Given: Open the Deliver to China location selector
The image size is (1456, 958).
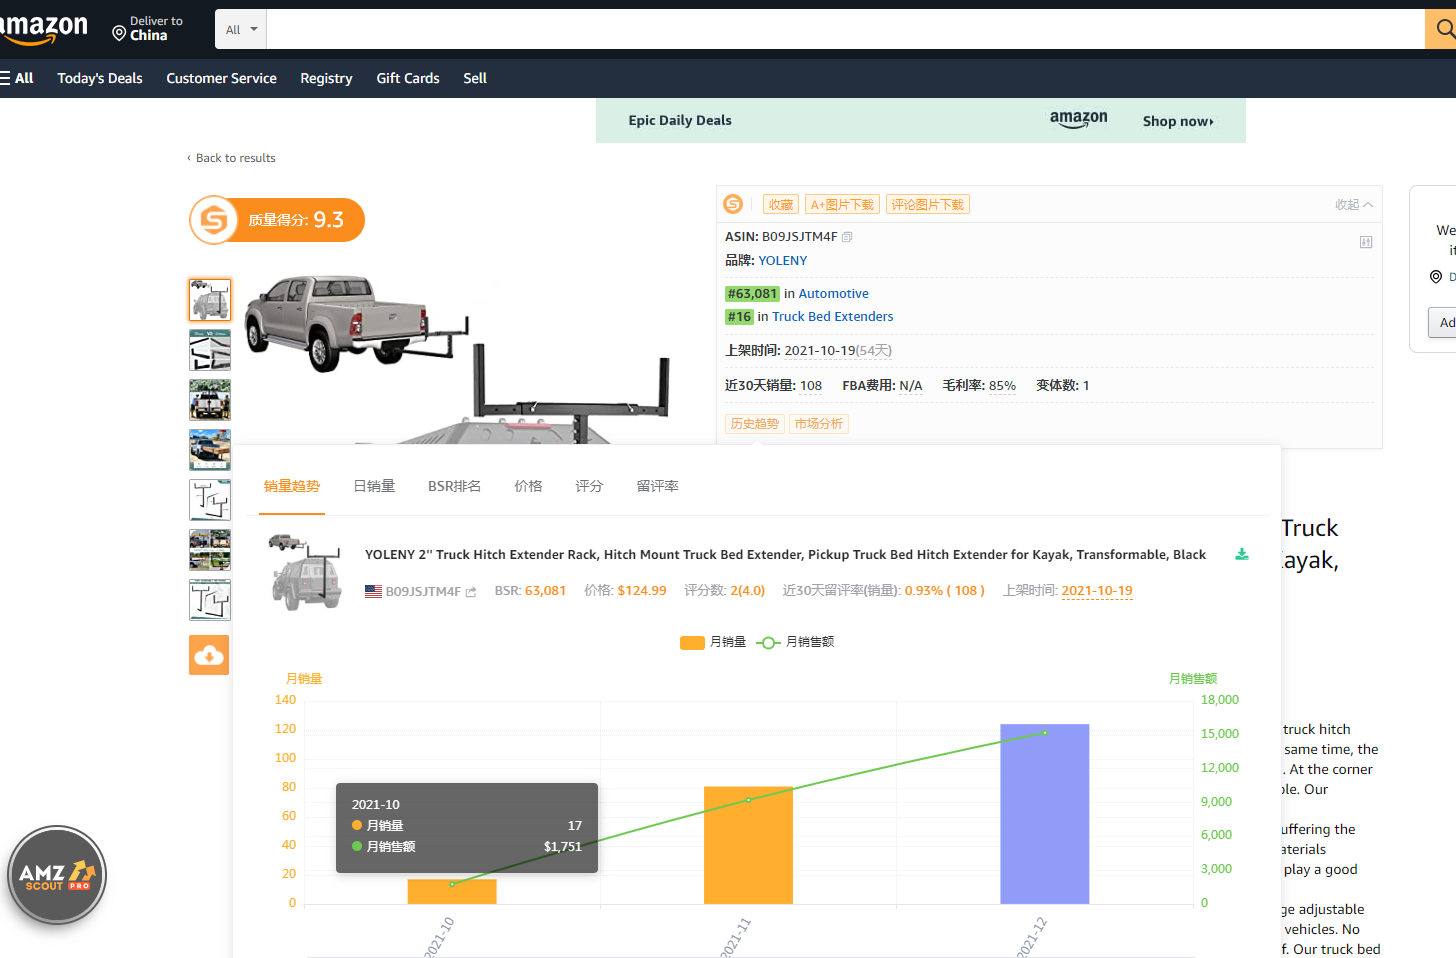Looking at the screenshot, I should click(x=147, y=29).
